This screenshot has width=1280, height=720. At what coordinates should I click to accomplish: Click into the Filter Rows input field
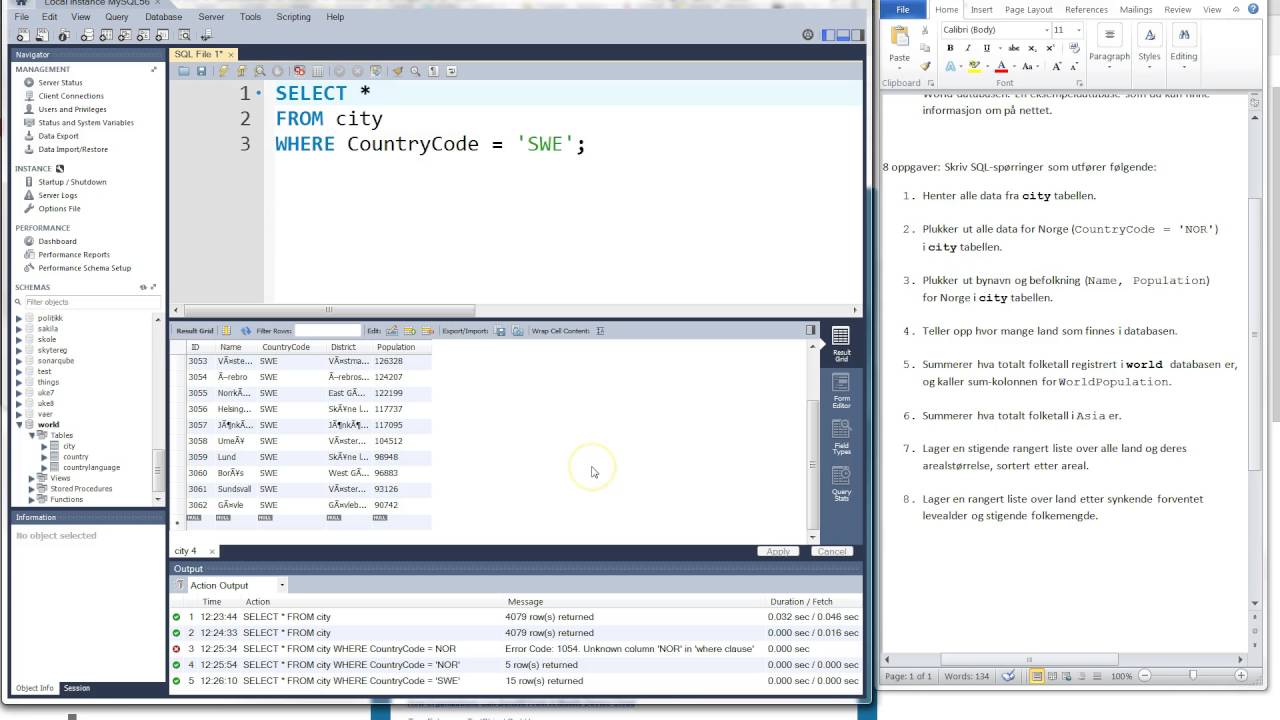pos(327,331)
